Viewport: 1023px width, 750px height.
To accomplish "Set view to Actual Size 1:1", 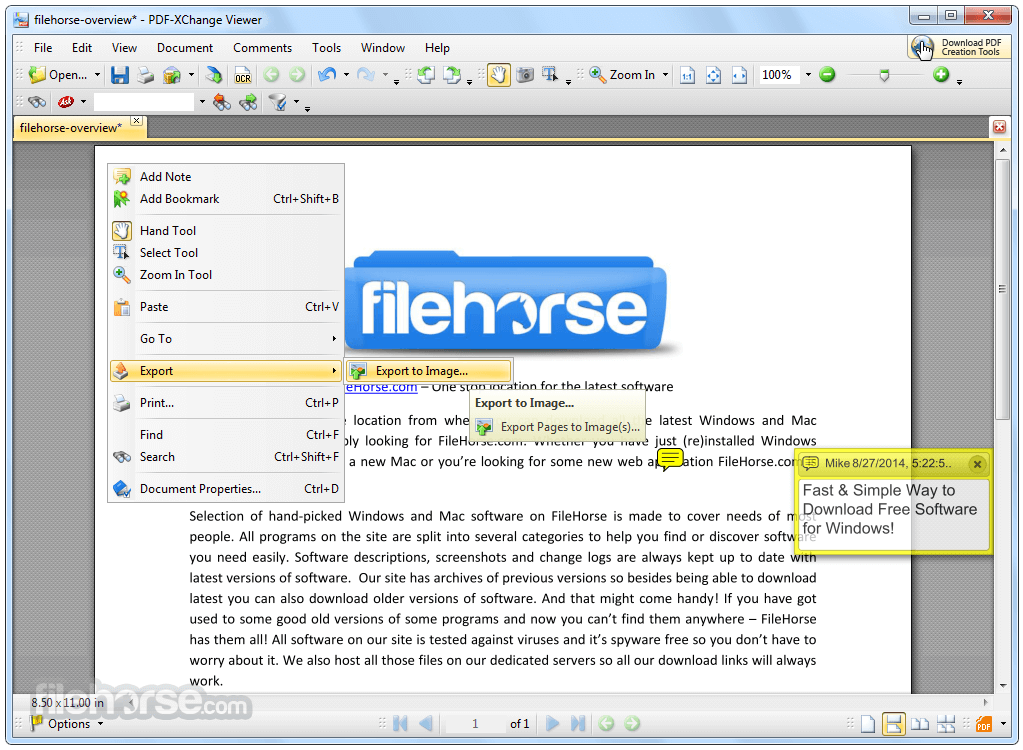I will click(x=687, y=75).
